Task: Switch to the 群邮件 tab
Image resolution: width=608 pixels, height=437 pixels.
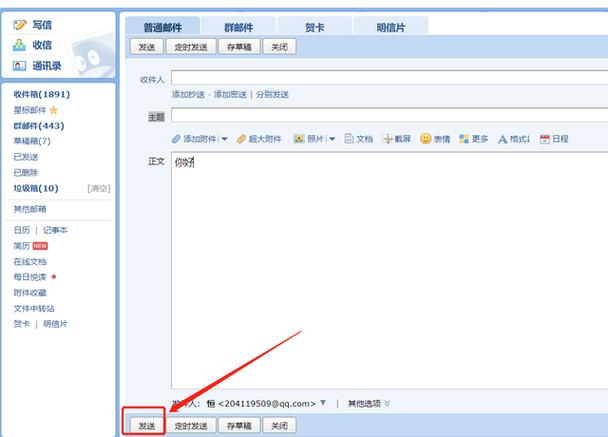Action: tap(238, 27)
